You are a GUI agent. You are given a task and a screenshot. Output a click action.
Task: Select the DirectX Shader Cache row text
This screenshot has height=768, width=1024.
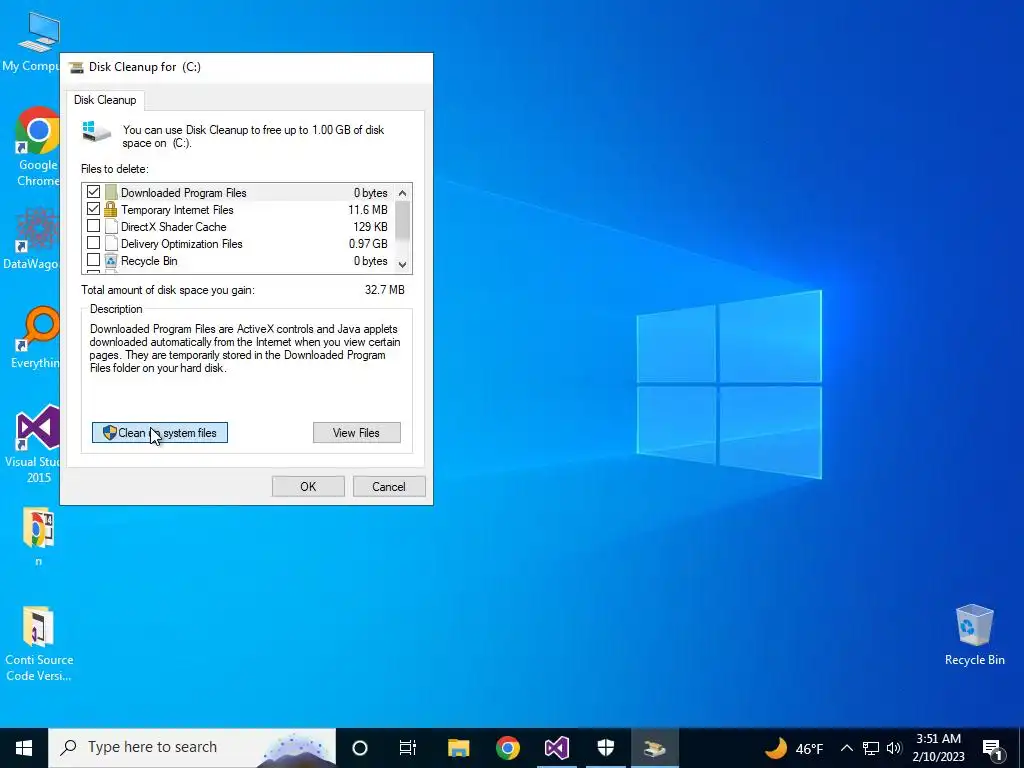[x=174, y=227]
